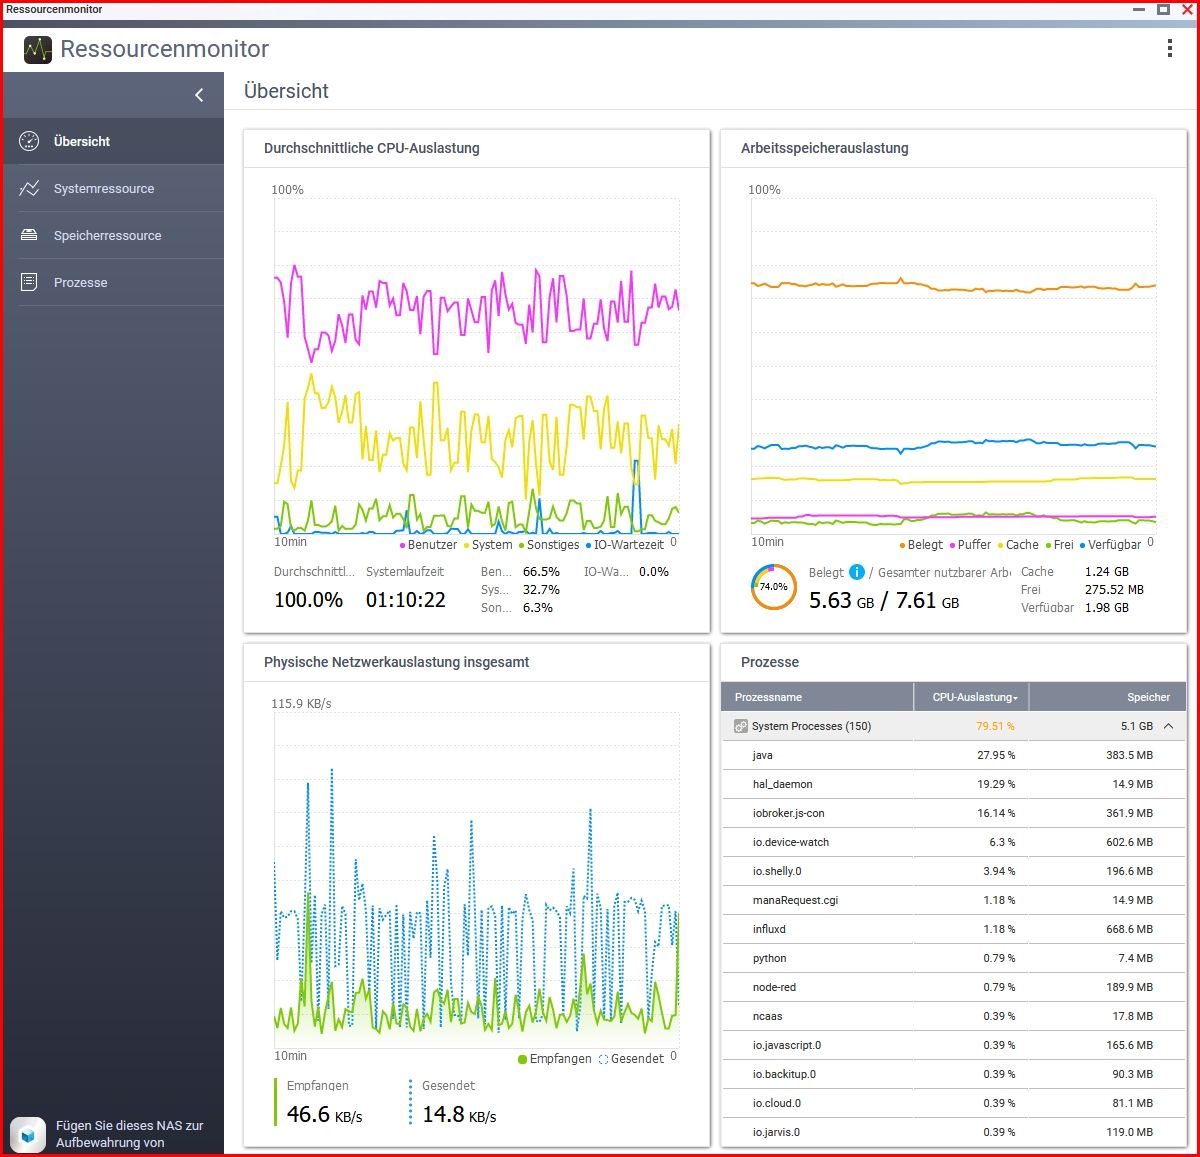
Task: Select the io.javascript.0 process row
Action: 954,1045
